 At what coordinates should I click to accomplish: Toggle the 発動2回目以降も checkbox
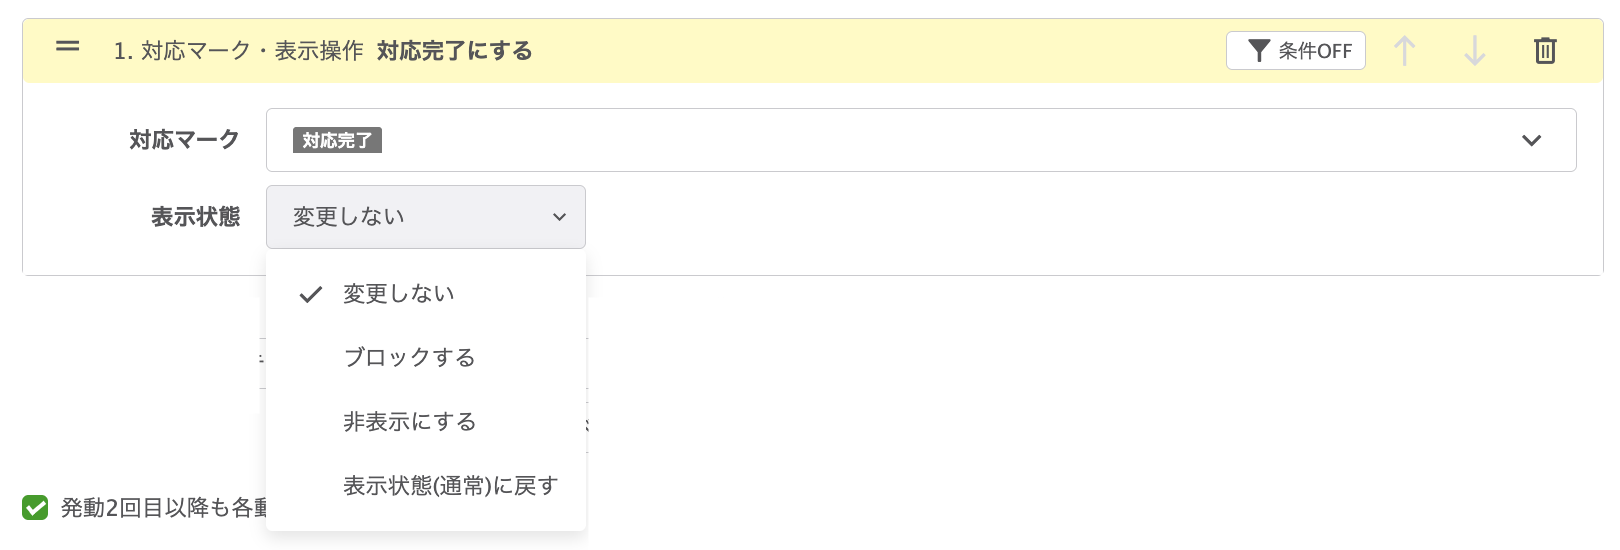click(35, 508)
